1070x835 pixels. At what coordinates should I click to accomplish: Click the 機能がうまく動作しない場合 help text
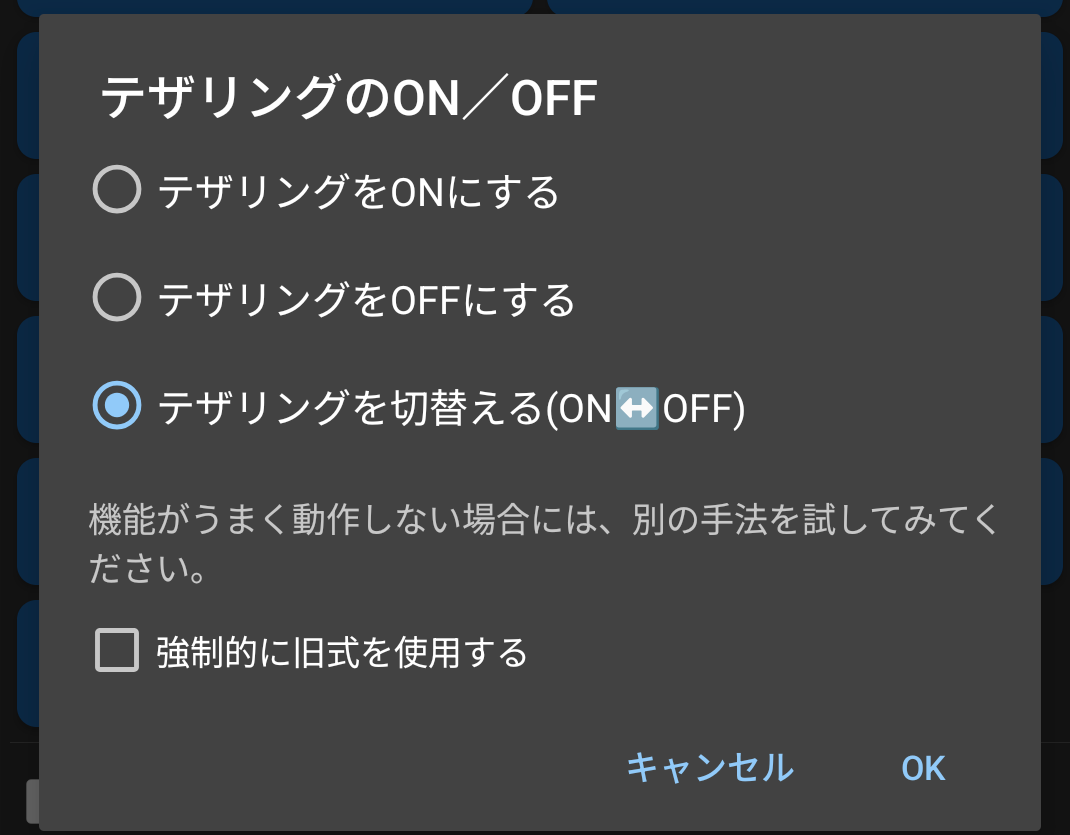(x=544, y=544)
